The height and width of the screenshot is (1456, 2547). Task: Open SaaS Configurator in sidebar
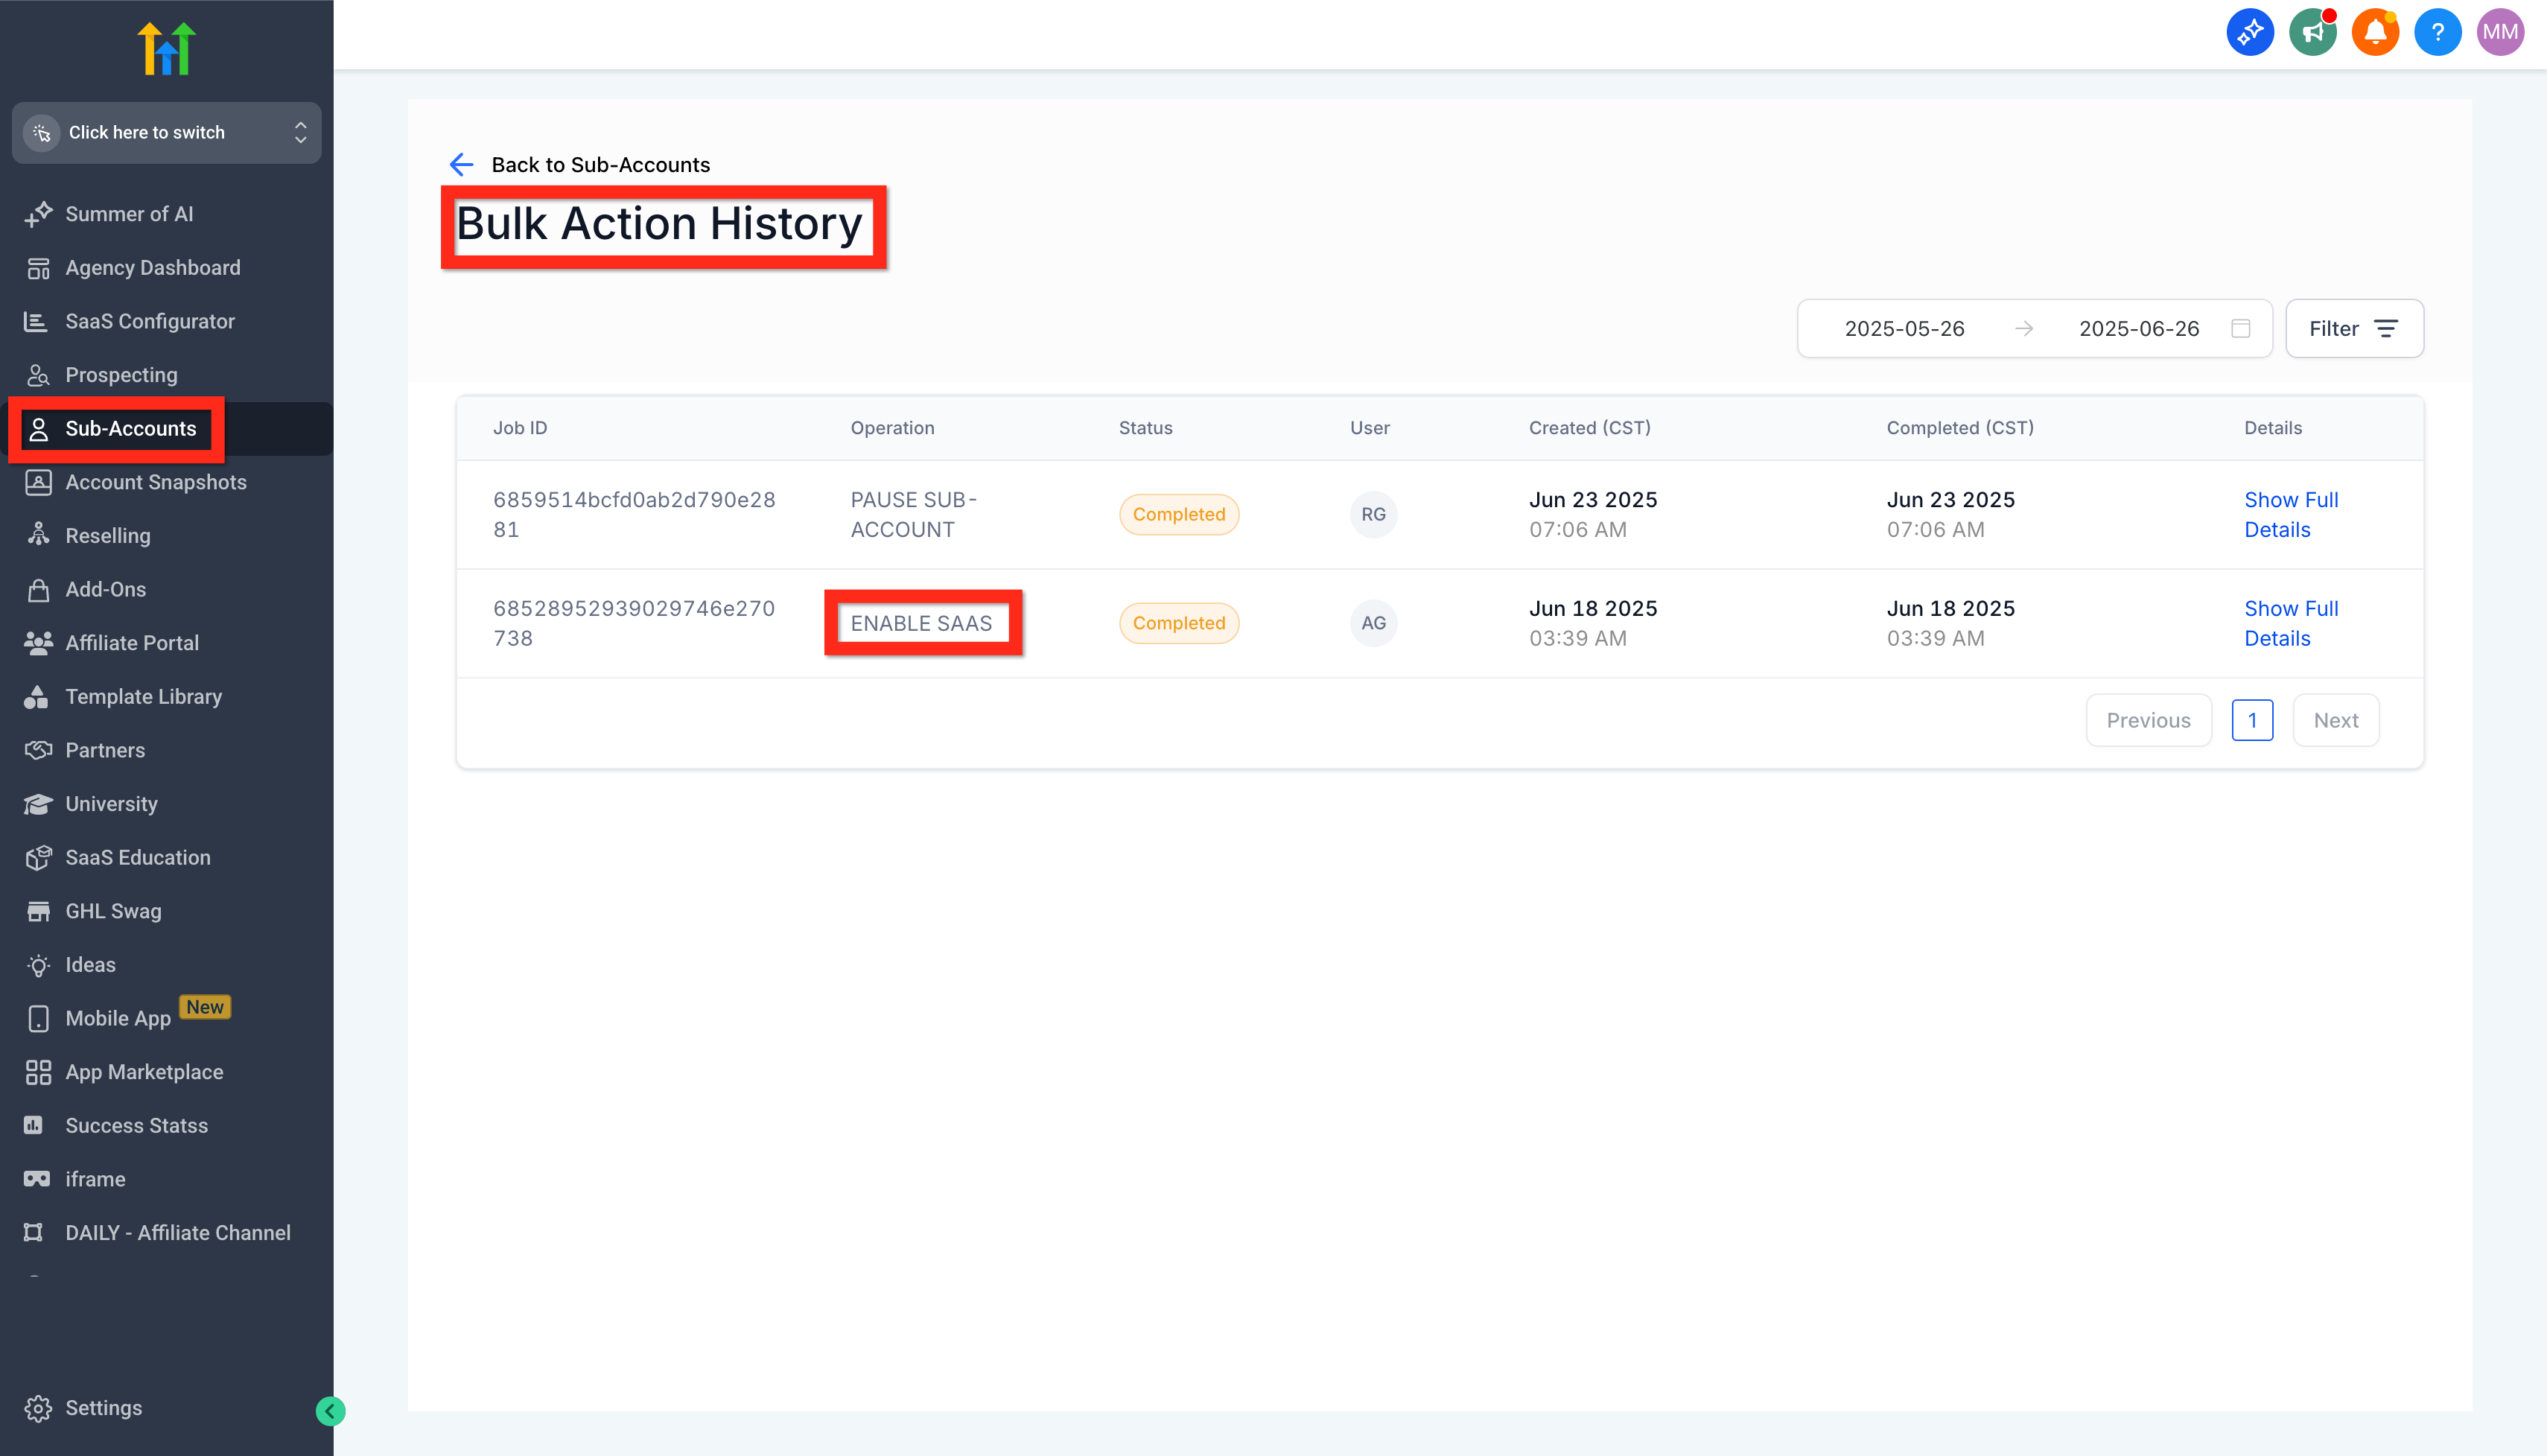[x=150, y=321]
